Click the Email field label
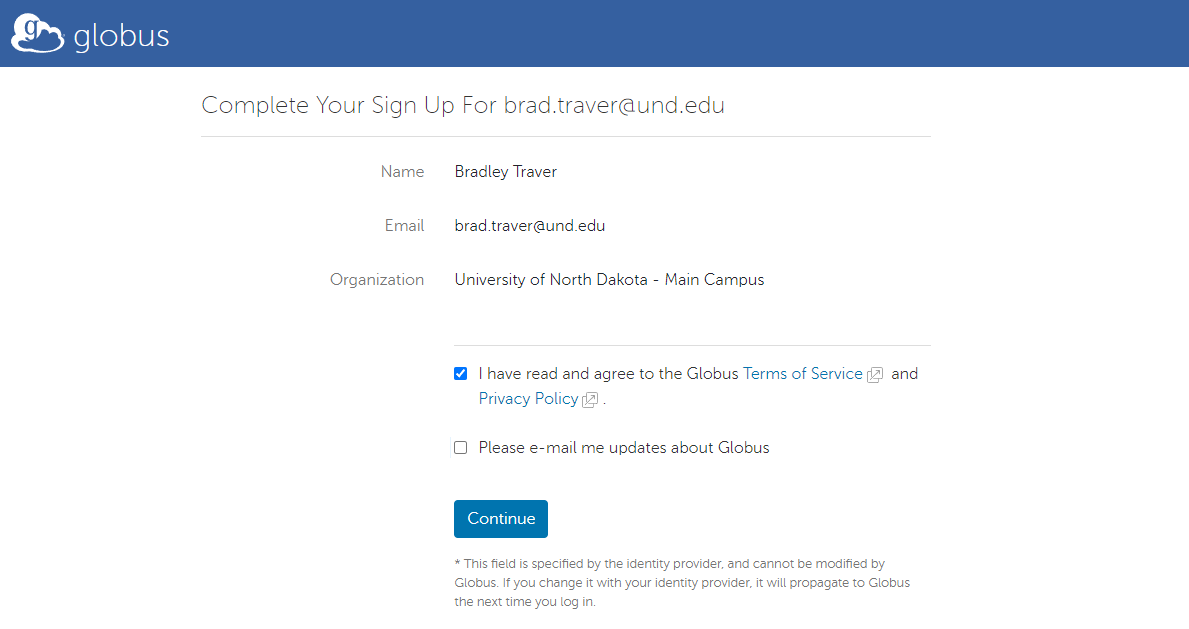The height and width of the screenshot is (629, 1189). point(404,226)
